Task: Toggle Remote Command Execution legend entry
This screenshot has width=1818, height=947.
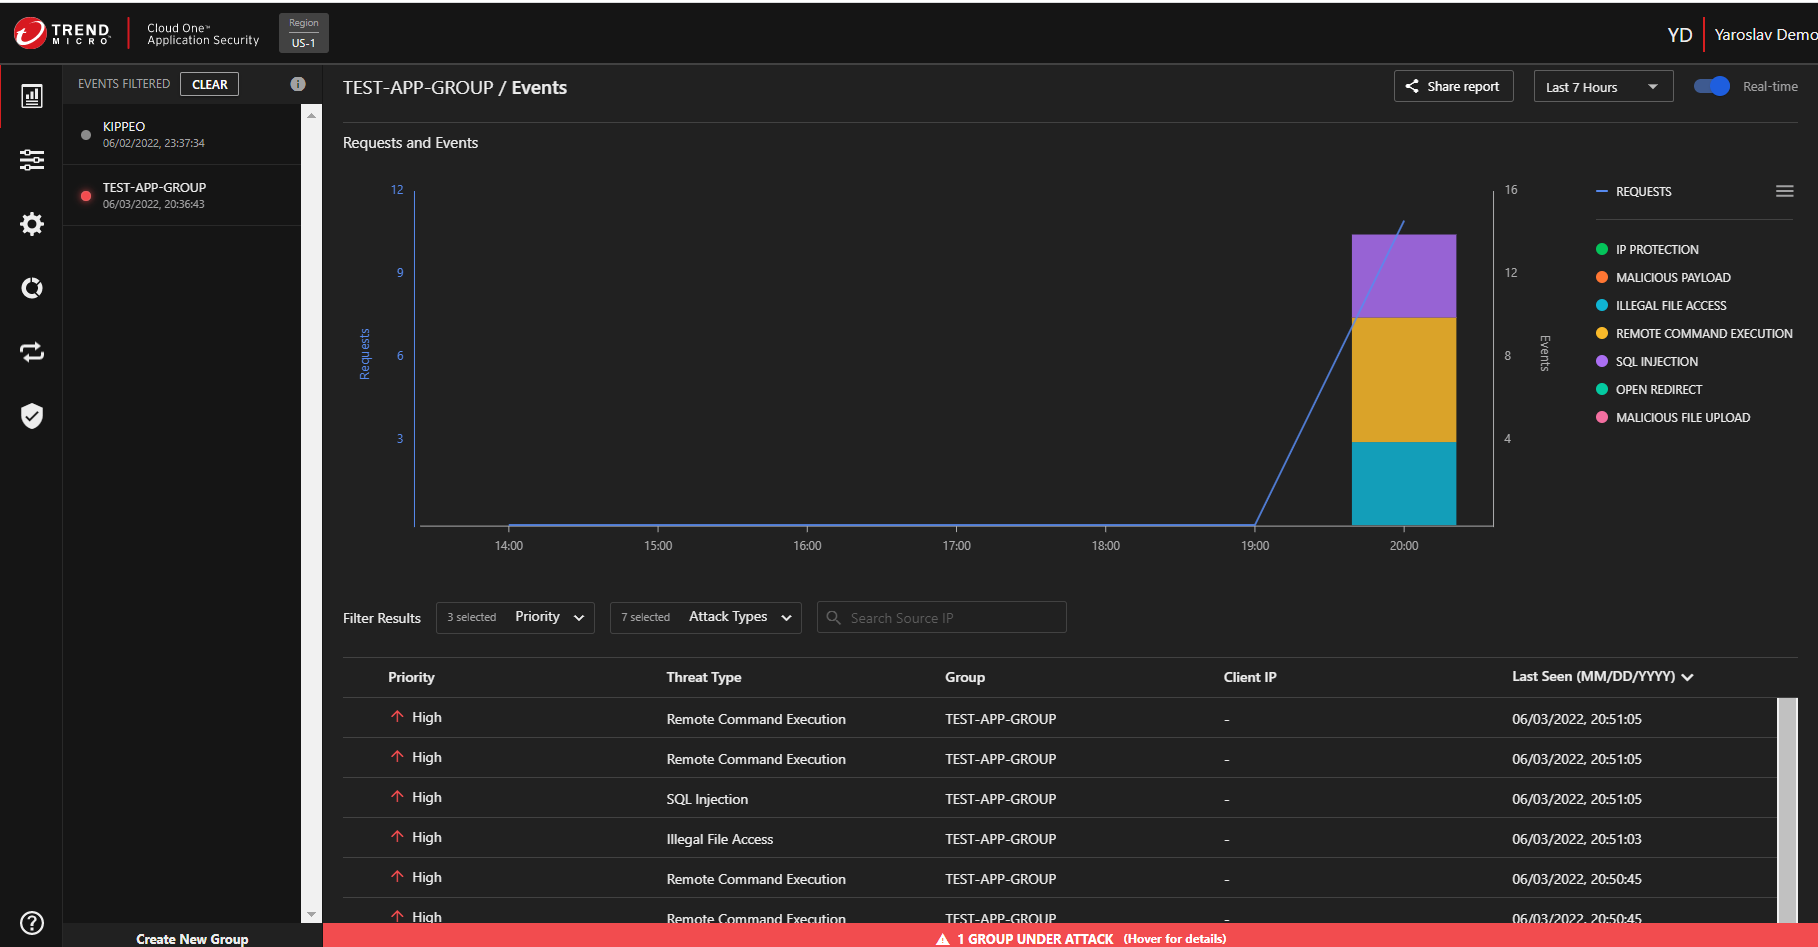Action: [x=1703, y=334]
